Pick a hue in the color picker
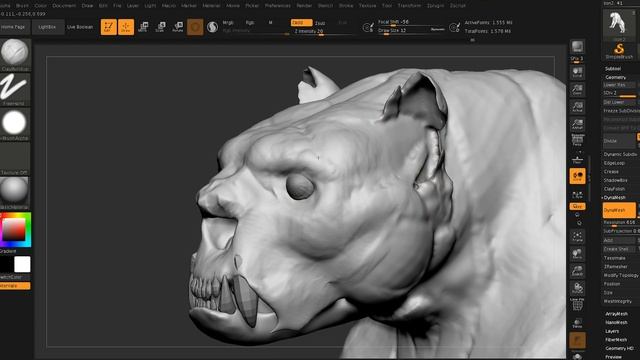Viewport: 640px width, 360px height. point(16,230)
